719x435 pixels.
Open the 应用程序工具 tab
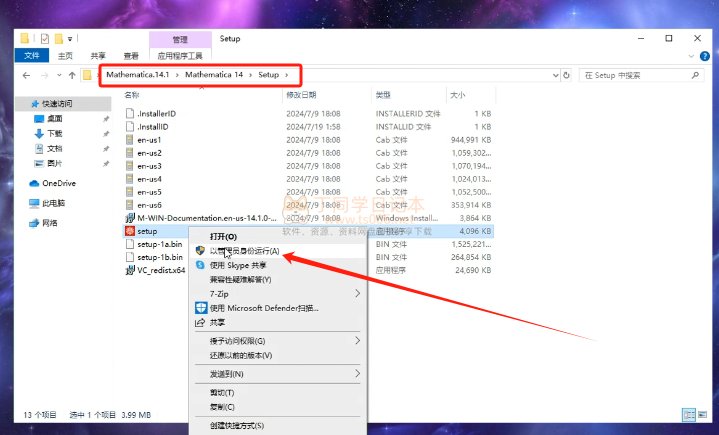coord(180,55)
